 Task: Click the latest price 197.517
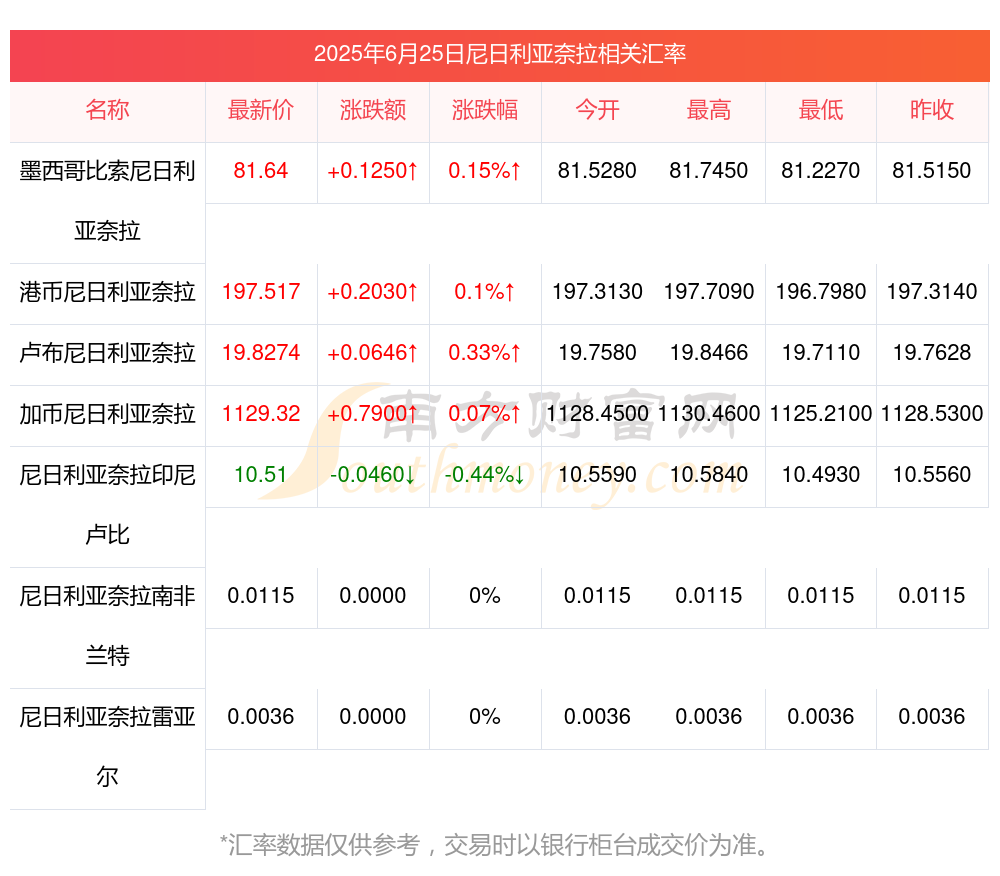[x=261, y=292]
